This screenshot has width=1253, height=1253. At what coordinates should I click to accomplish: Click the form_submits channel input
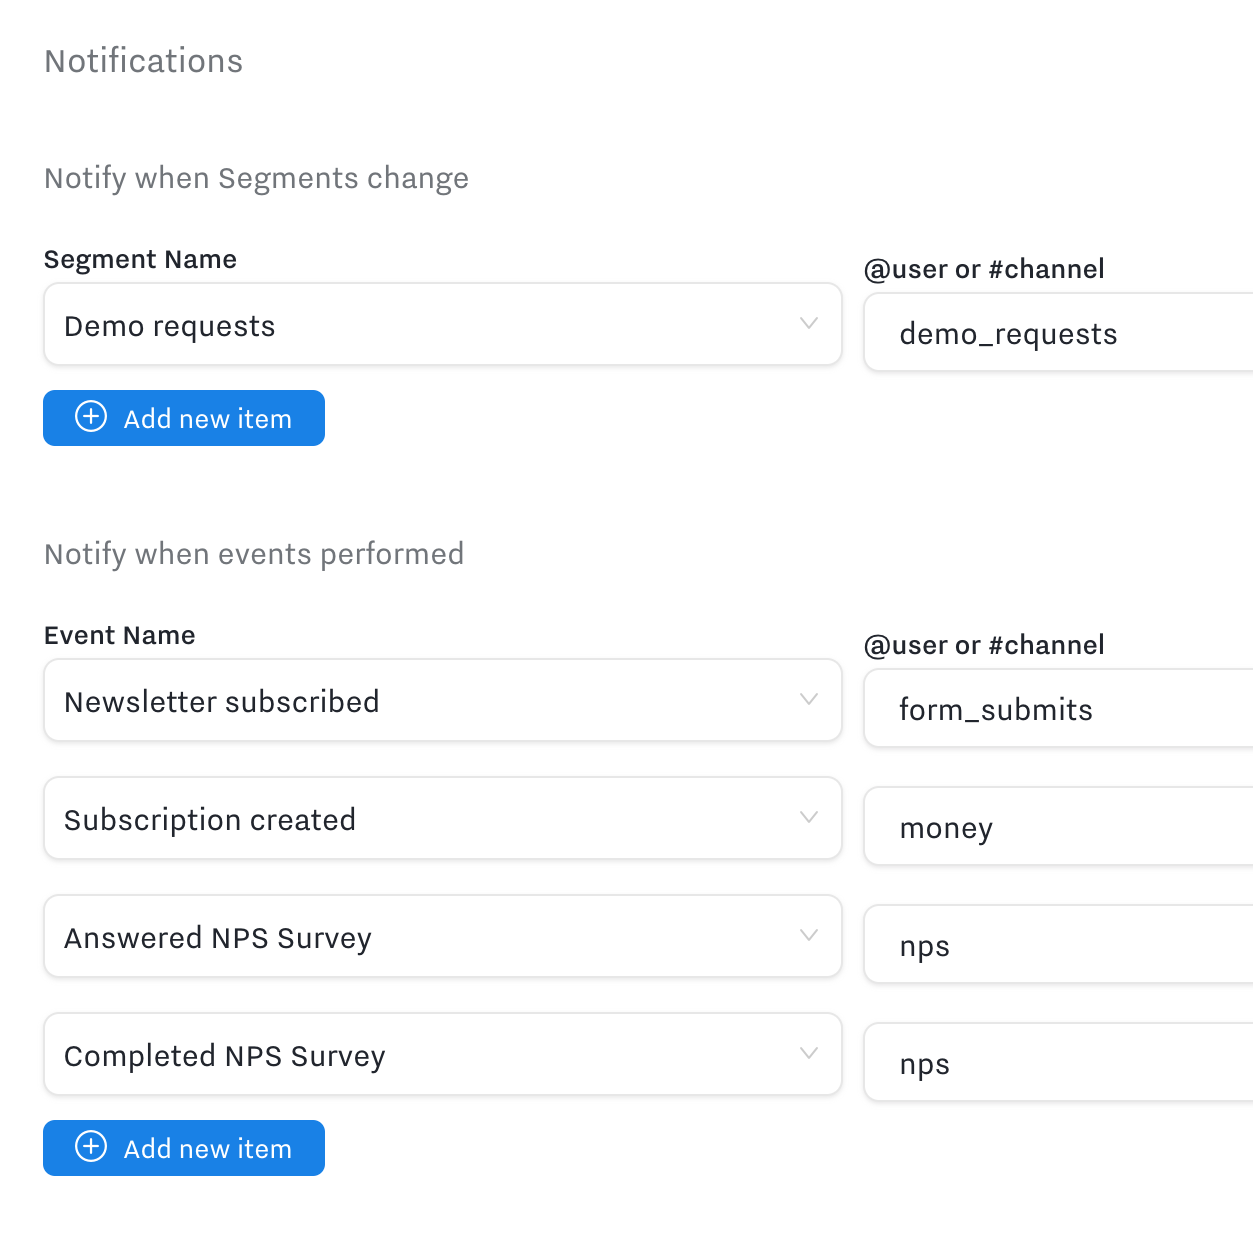1058,710
